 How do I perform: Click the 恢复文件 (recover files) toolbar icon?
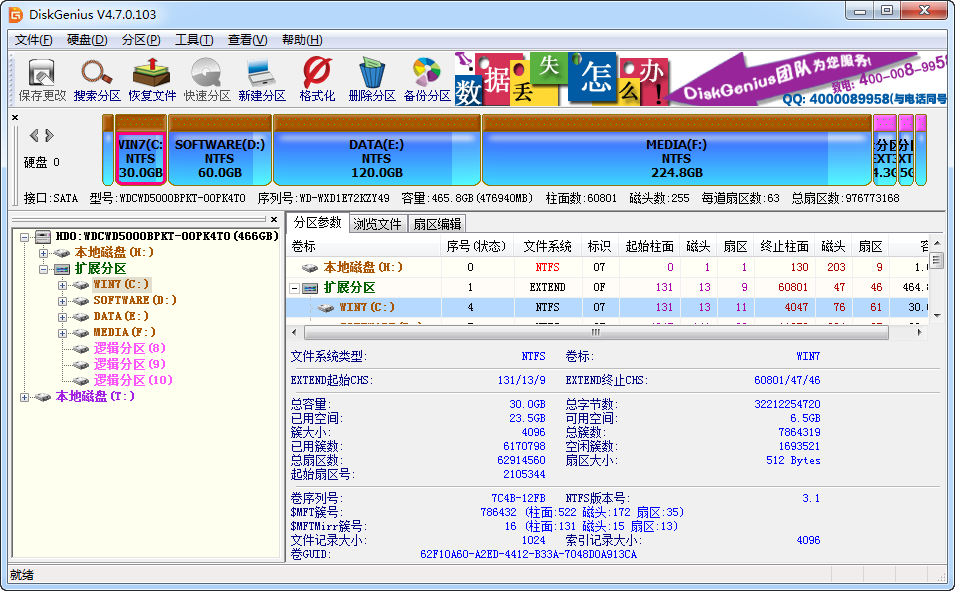[152, 79]
